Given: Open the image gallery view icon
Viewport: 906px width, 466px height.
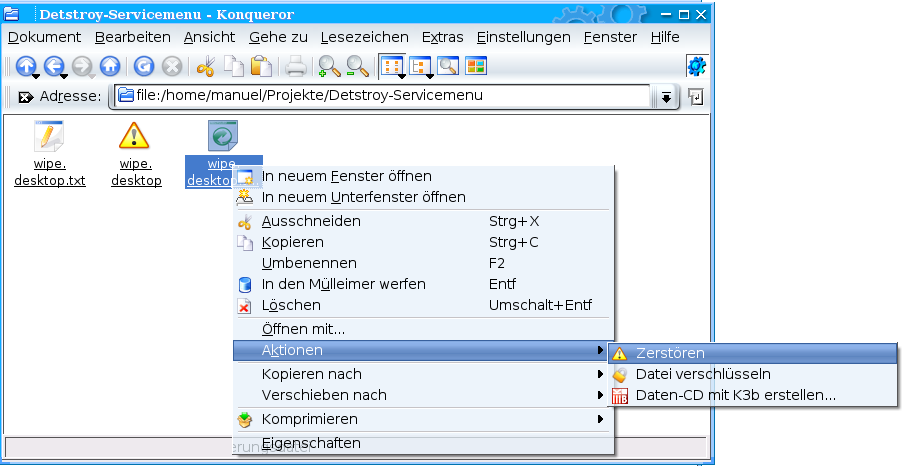Looking at the screenshot, I should point(477,66).
